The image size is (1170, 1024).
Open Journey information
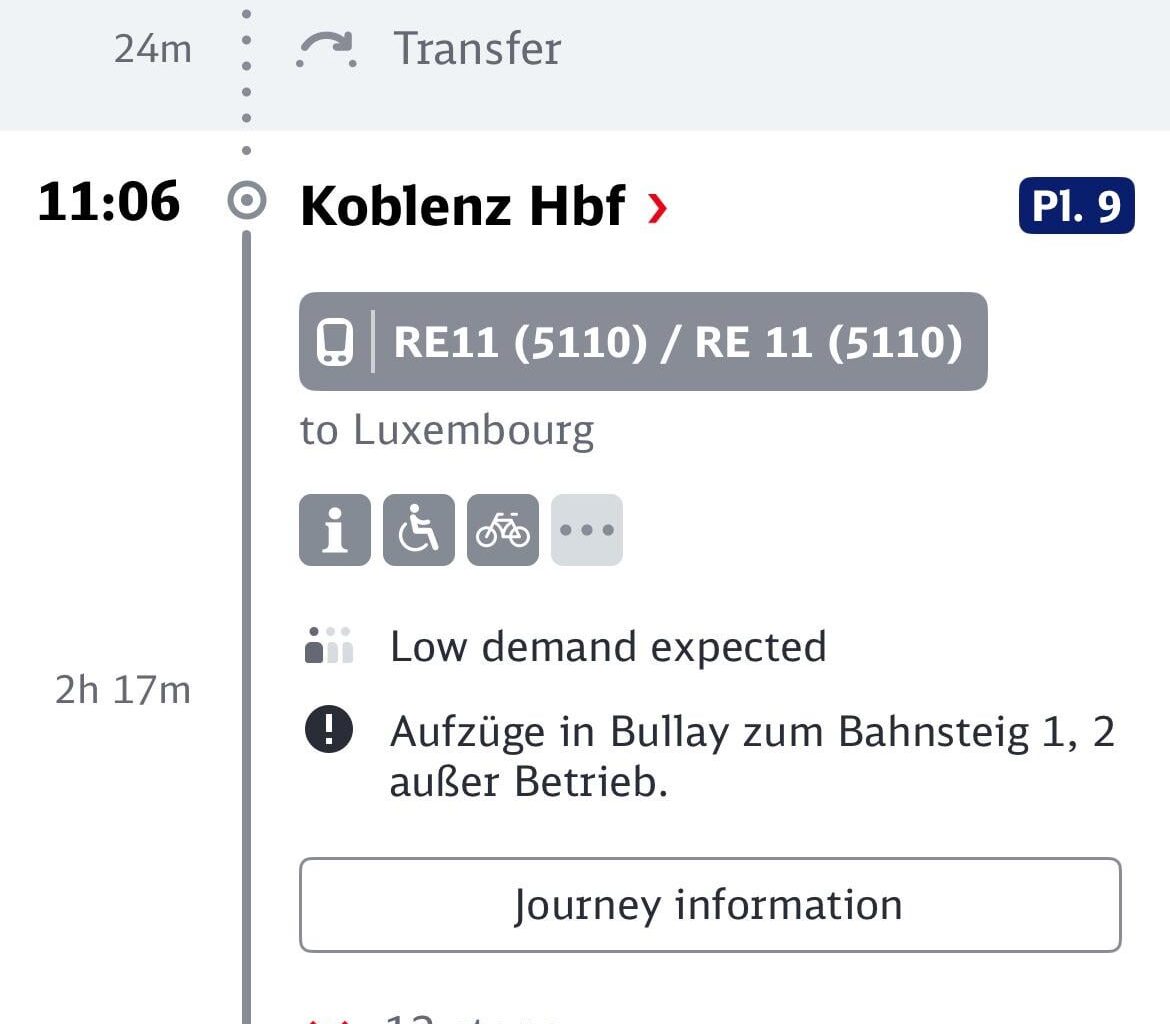(x=708, y=904)
